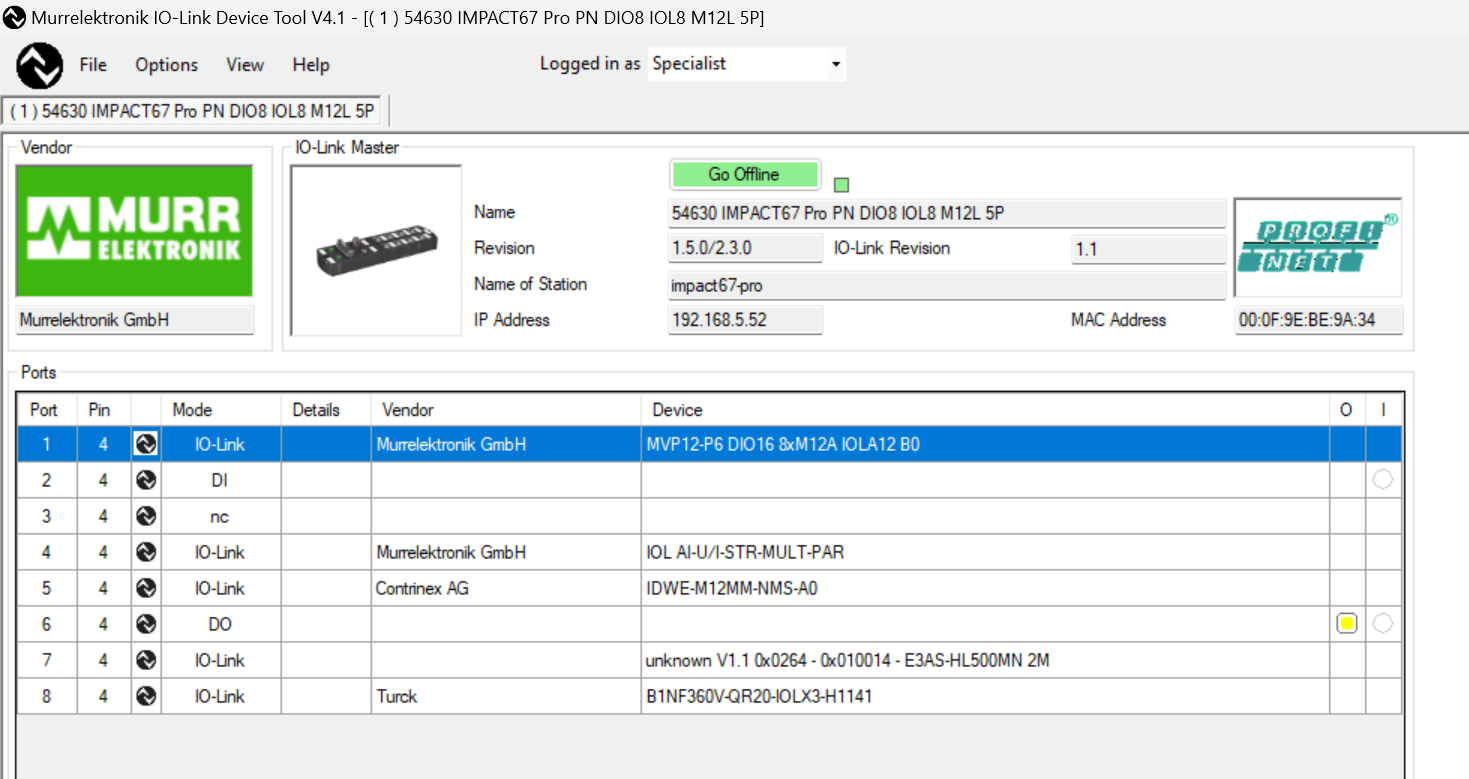Open the Help menu

click(x=311, y=65)
